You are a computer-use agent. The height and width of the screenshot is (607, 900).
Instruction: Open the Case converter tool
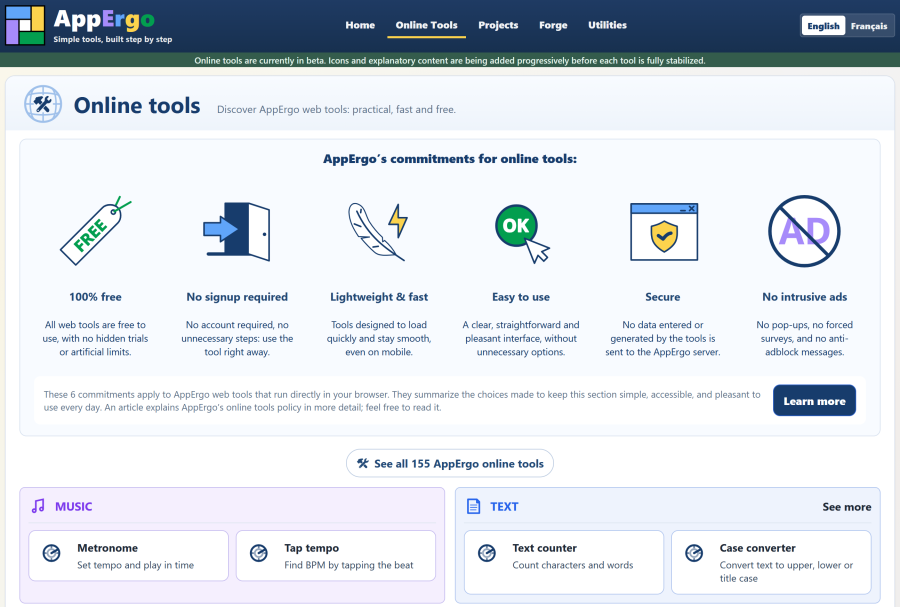coord(771,562)
